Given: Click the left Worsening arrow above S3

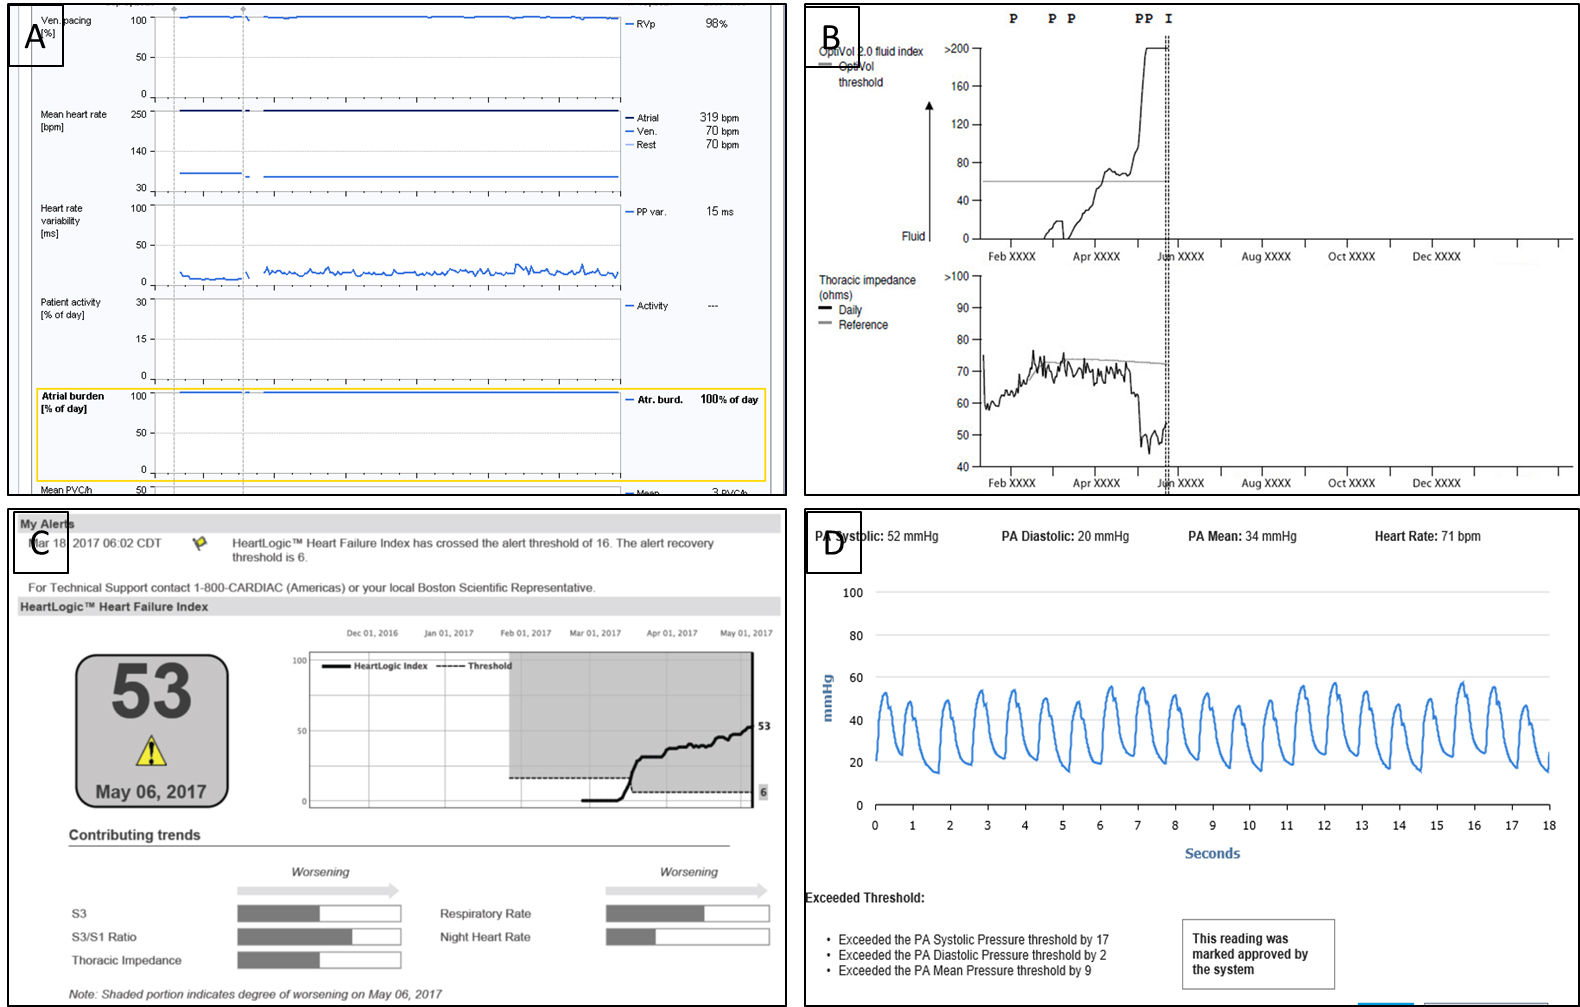Looking at the screenshot, I should click(x=318, y=890).
